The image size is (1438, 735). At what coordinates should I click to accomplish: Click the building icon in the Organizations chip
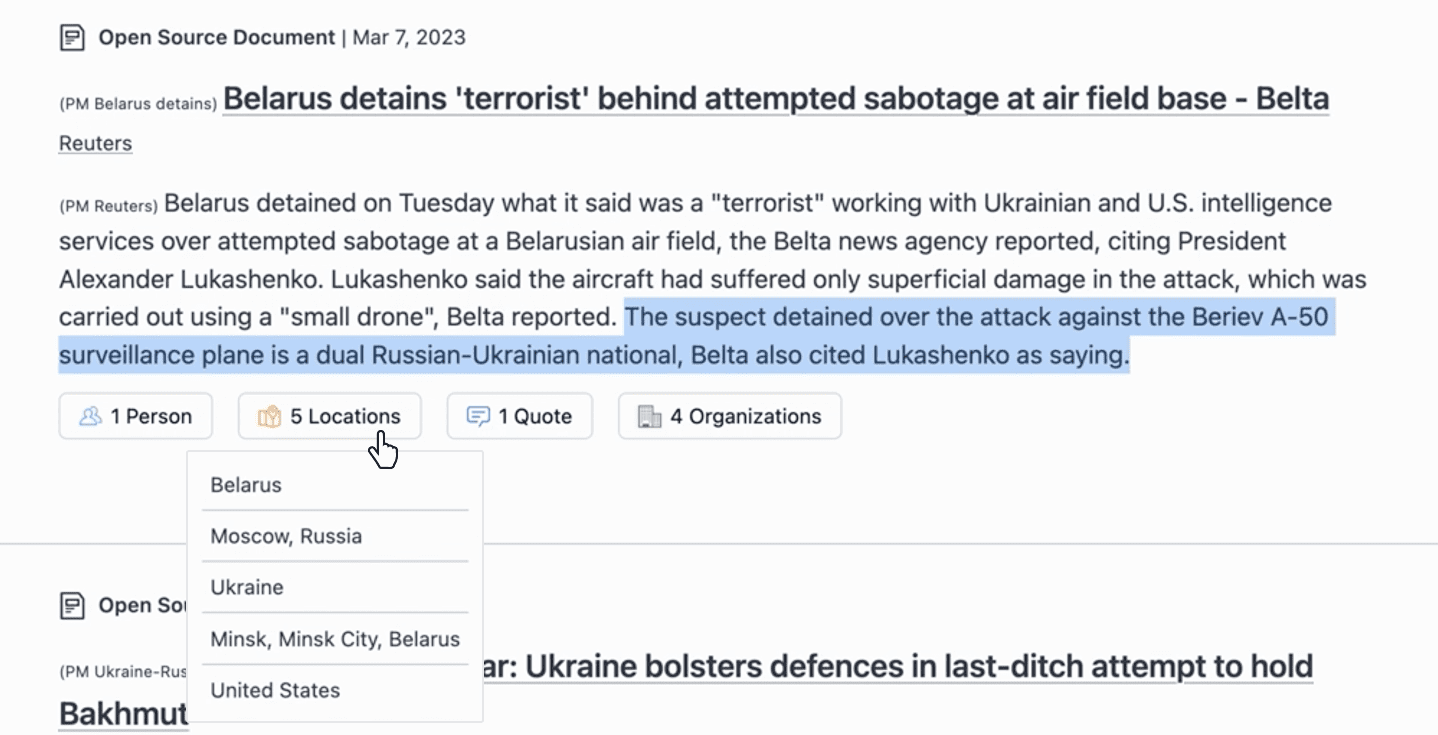pyautogui.click(x=650, y=416)
